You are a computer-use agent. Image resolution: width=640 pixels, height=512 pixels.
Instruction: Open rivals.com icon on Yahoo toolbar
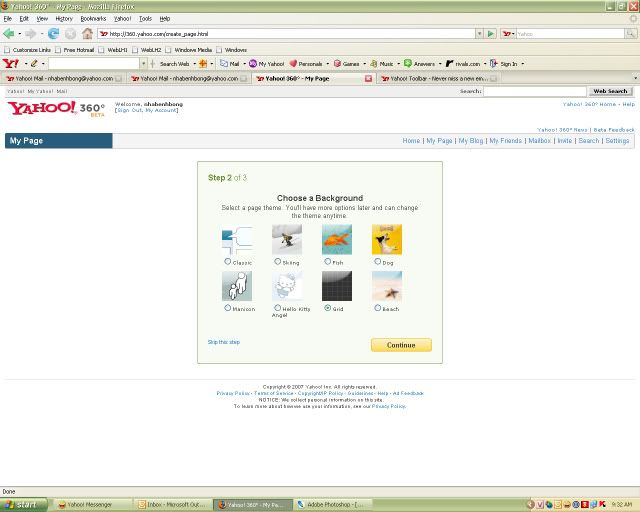pos(449,64)
